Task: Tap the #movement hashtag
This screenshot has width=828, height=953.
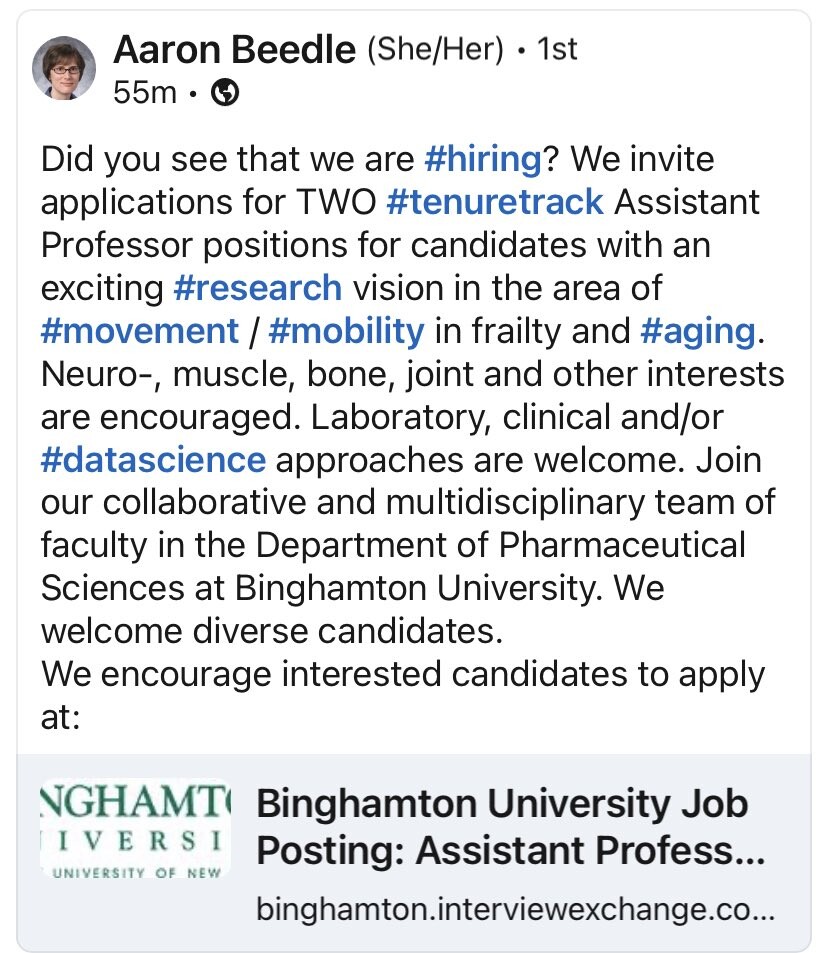Action: coord(140,331)
